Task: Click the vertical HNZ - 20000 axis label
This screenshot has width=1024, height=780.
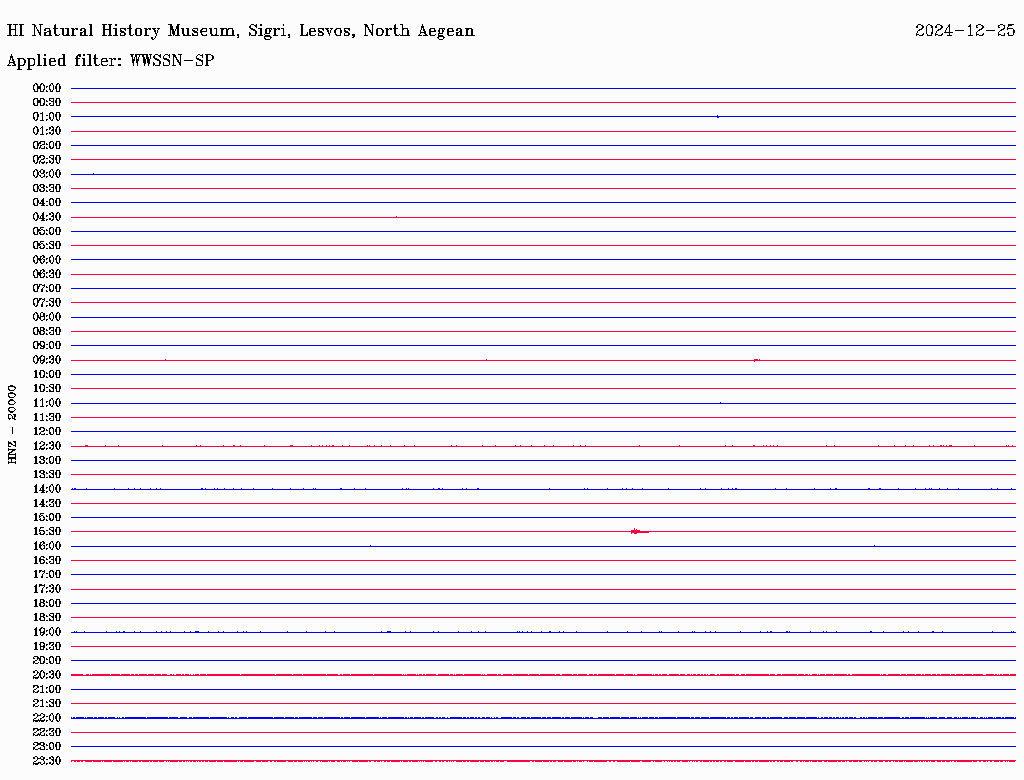Action: (13, 424)
